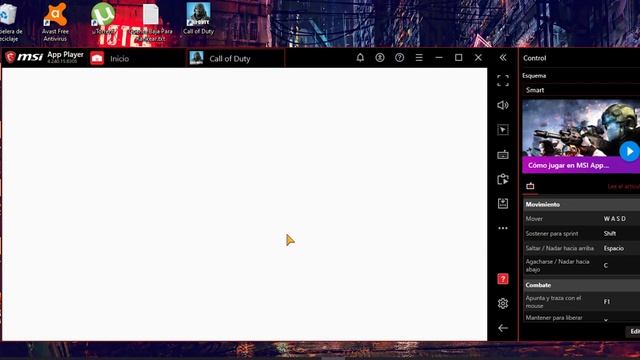Click the Espacio key binding value
640x360 pixels.
(x=613, y=248)
